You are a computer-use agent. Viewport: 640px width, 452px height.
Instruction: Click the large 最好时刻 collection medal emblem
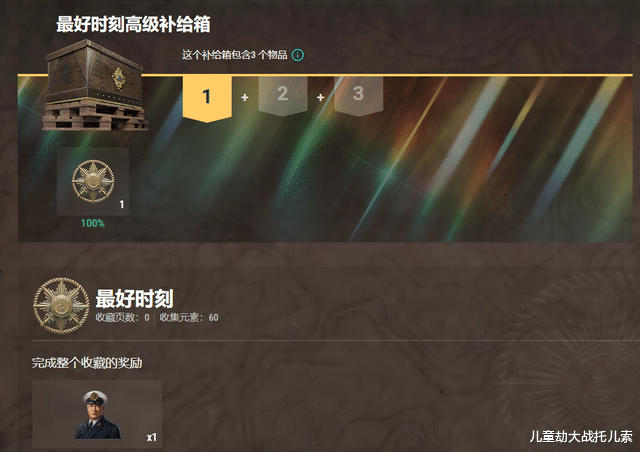coord(61,306)
